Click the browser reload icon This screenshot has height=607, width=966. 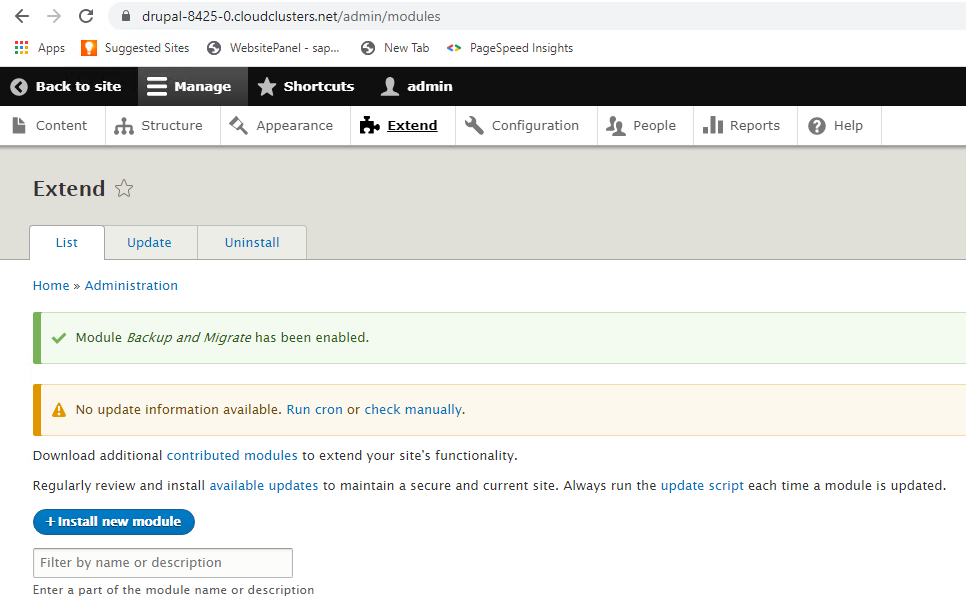pyautogui.click(x=86, y=16)
